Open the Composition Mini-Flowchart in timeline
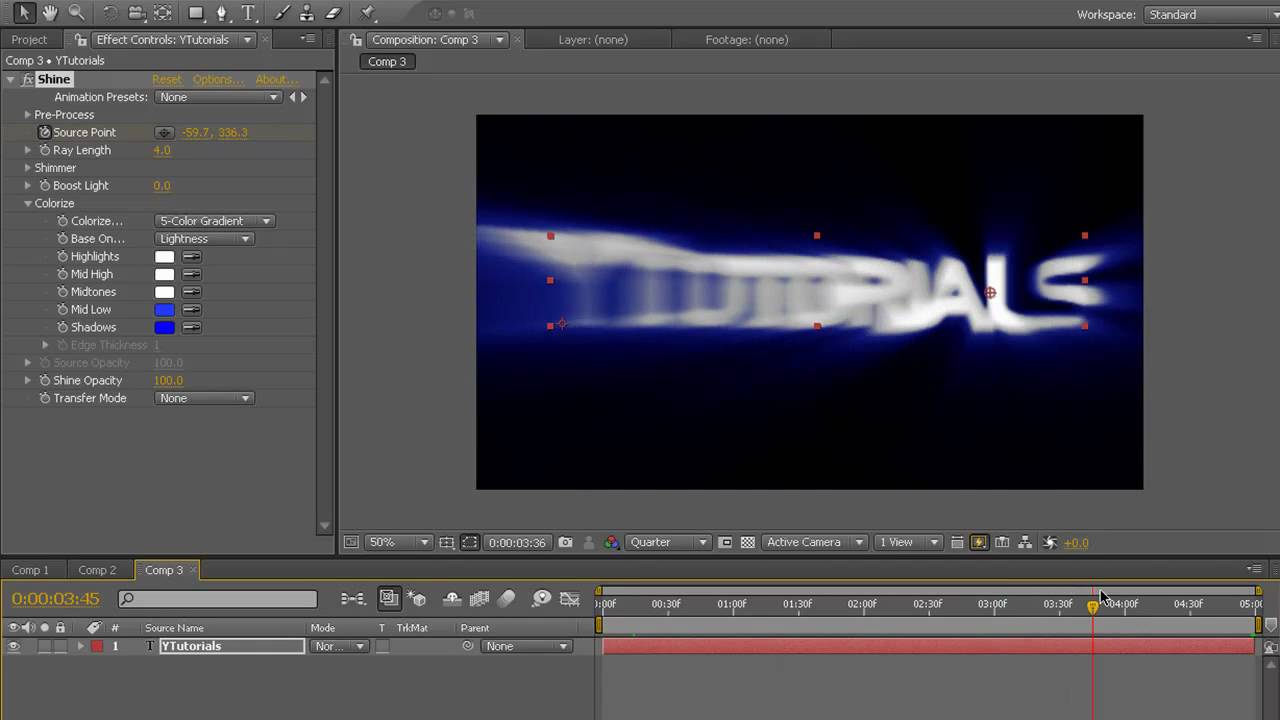Viewport: 1280px width, 720px height. coord(353,599)
